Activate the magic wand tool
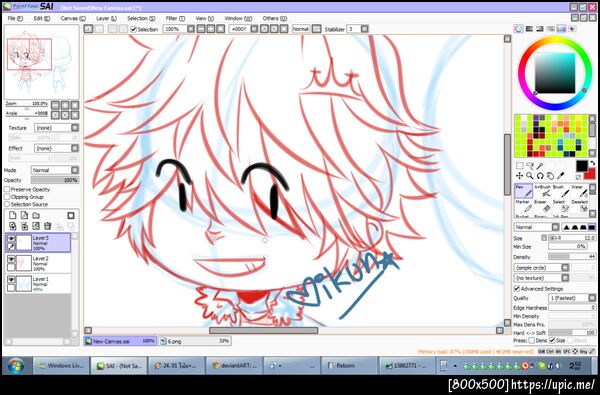 click(x=540, y=166)
